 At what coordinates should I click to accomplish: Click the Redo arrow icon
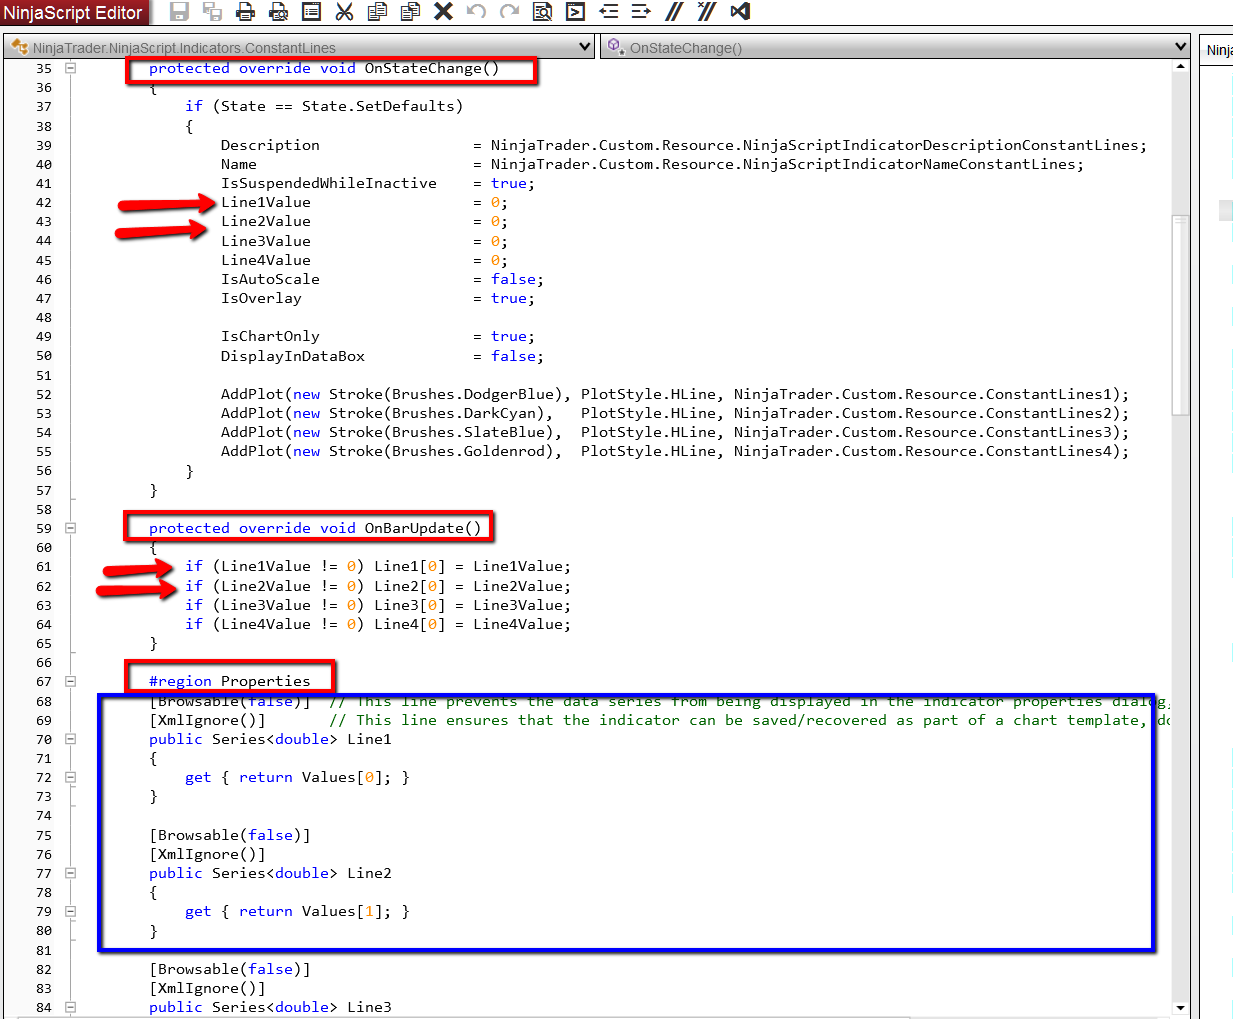point(509,11)
